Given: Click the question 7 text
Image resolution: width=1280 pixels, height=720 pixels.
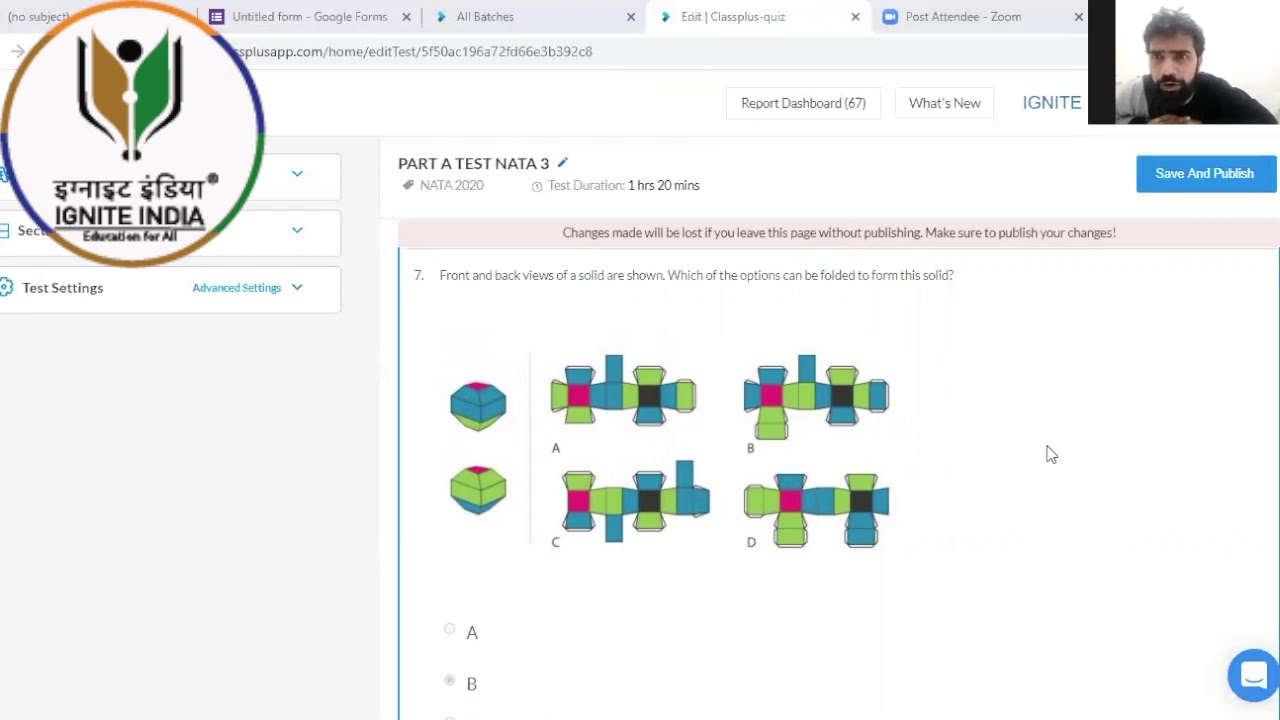Looking at the screenshot, I should pos(696,275).
